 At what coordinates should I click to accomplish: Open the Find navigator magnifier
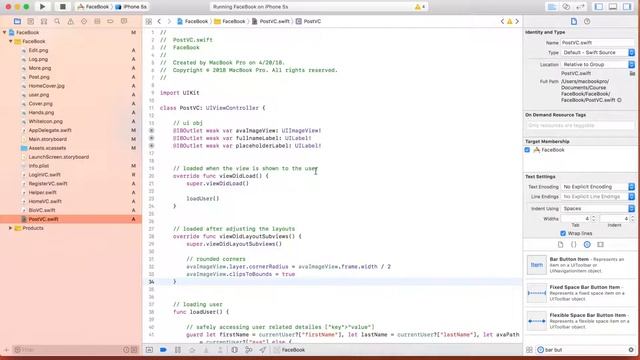[57, 21]
